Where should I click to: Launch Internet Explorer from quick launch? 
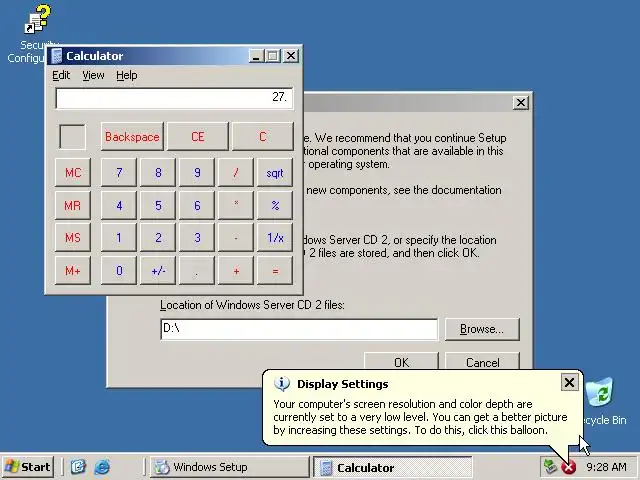102,467
